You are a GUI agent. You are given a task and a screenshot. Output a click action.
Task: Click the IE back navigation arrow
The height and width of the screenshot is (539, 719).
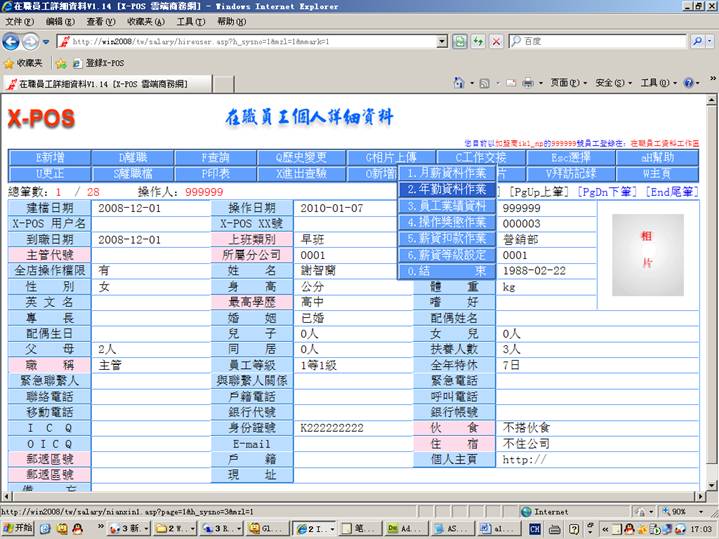pos(13,41)
